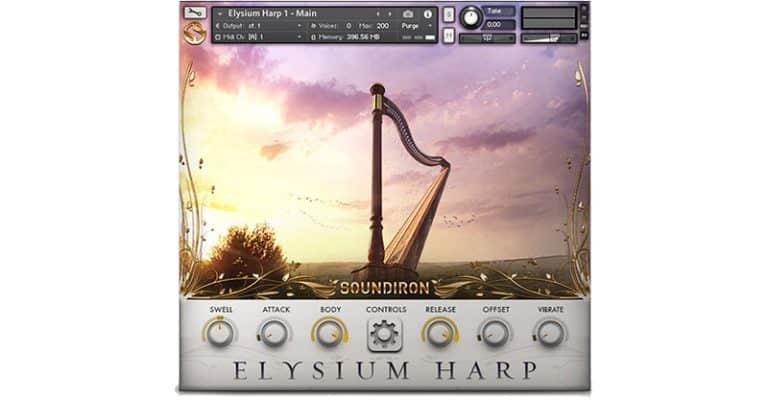Turn the Swell knob
The image size is (768, 400).
(x=219, y=333)
